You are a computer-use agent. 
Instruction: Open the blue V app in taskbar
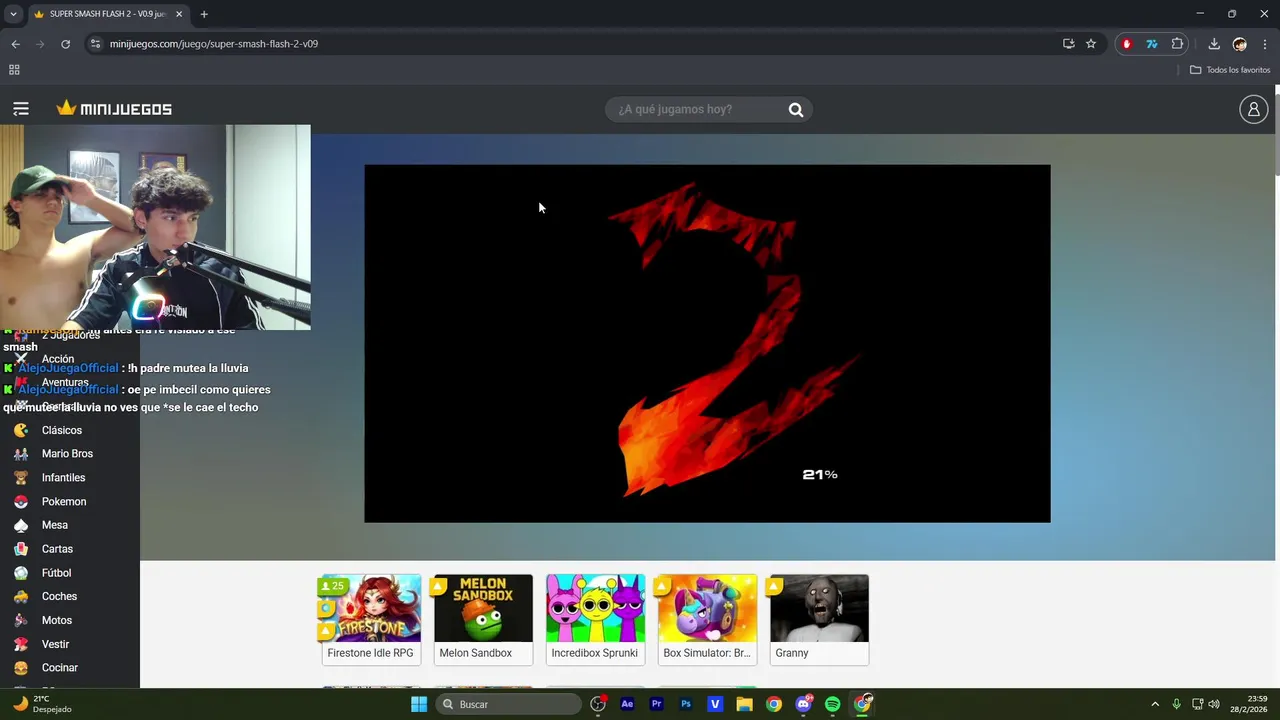(x=715, y=704)
